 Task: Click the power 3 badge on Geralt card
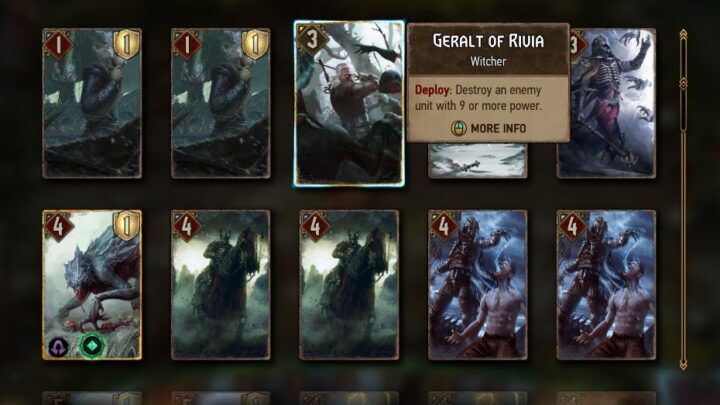(x=313, y=39)
